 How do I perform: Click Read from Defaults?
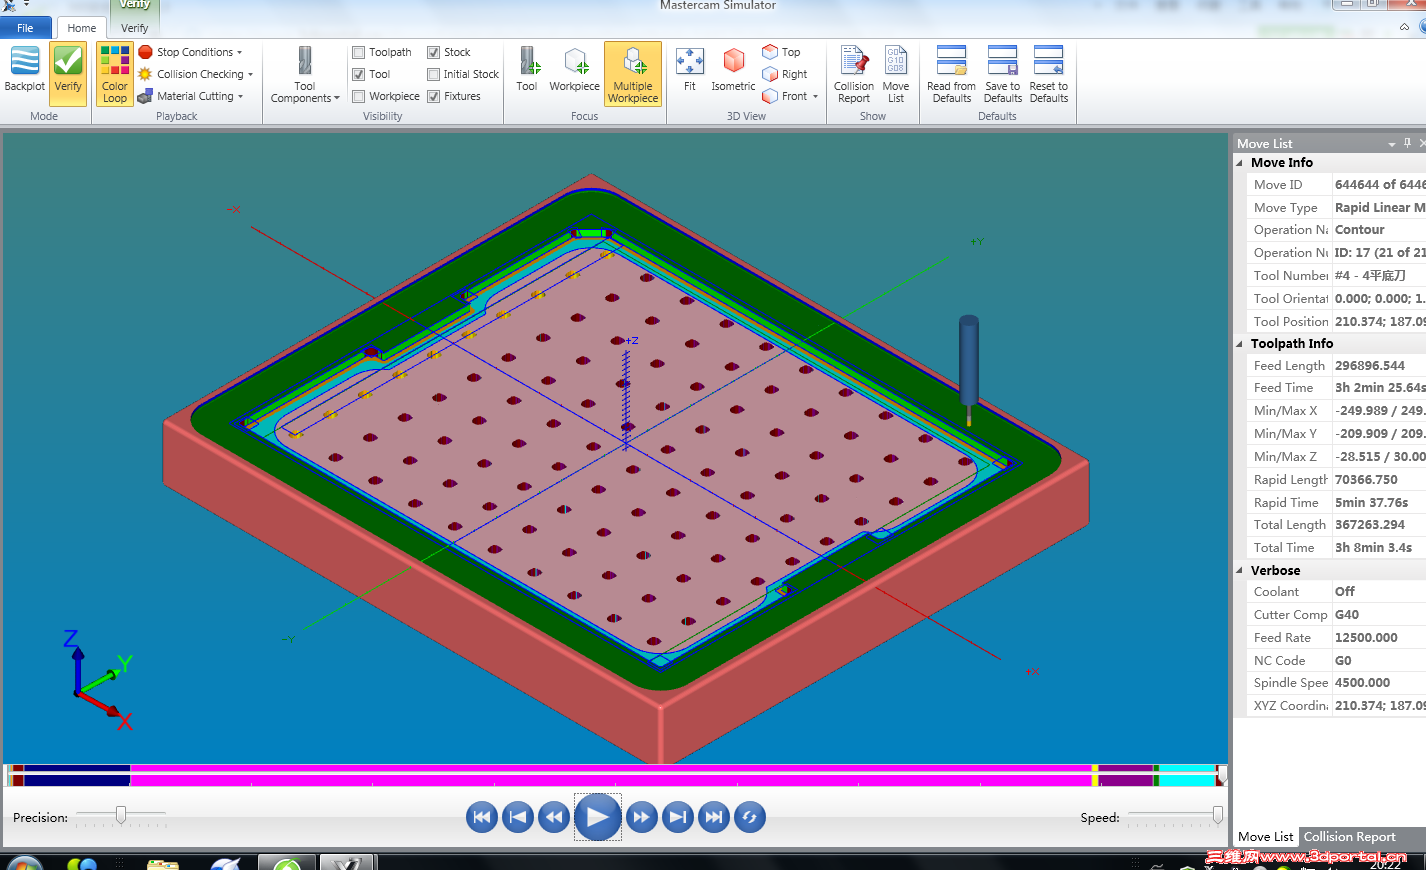[951, 74]
